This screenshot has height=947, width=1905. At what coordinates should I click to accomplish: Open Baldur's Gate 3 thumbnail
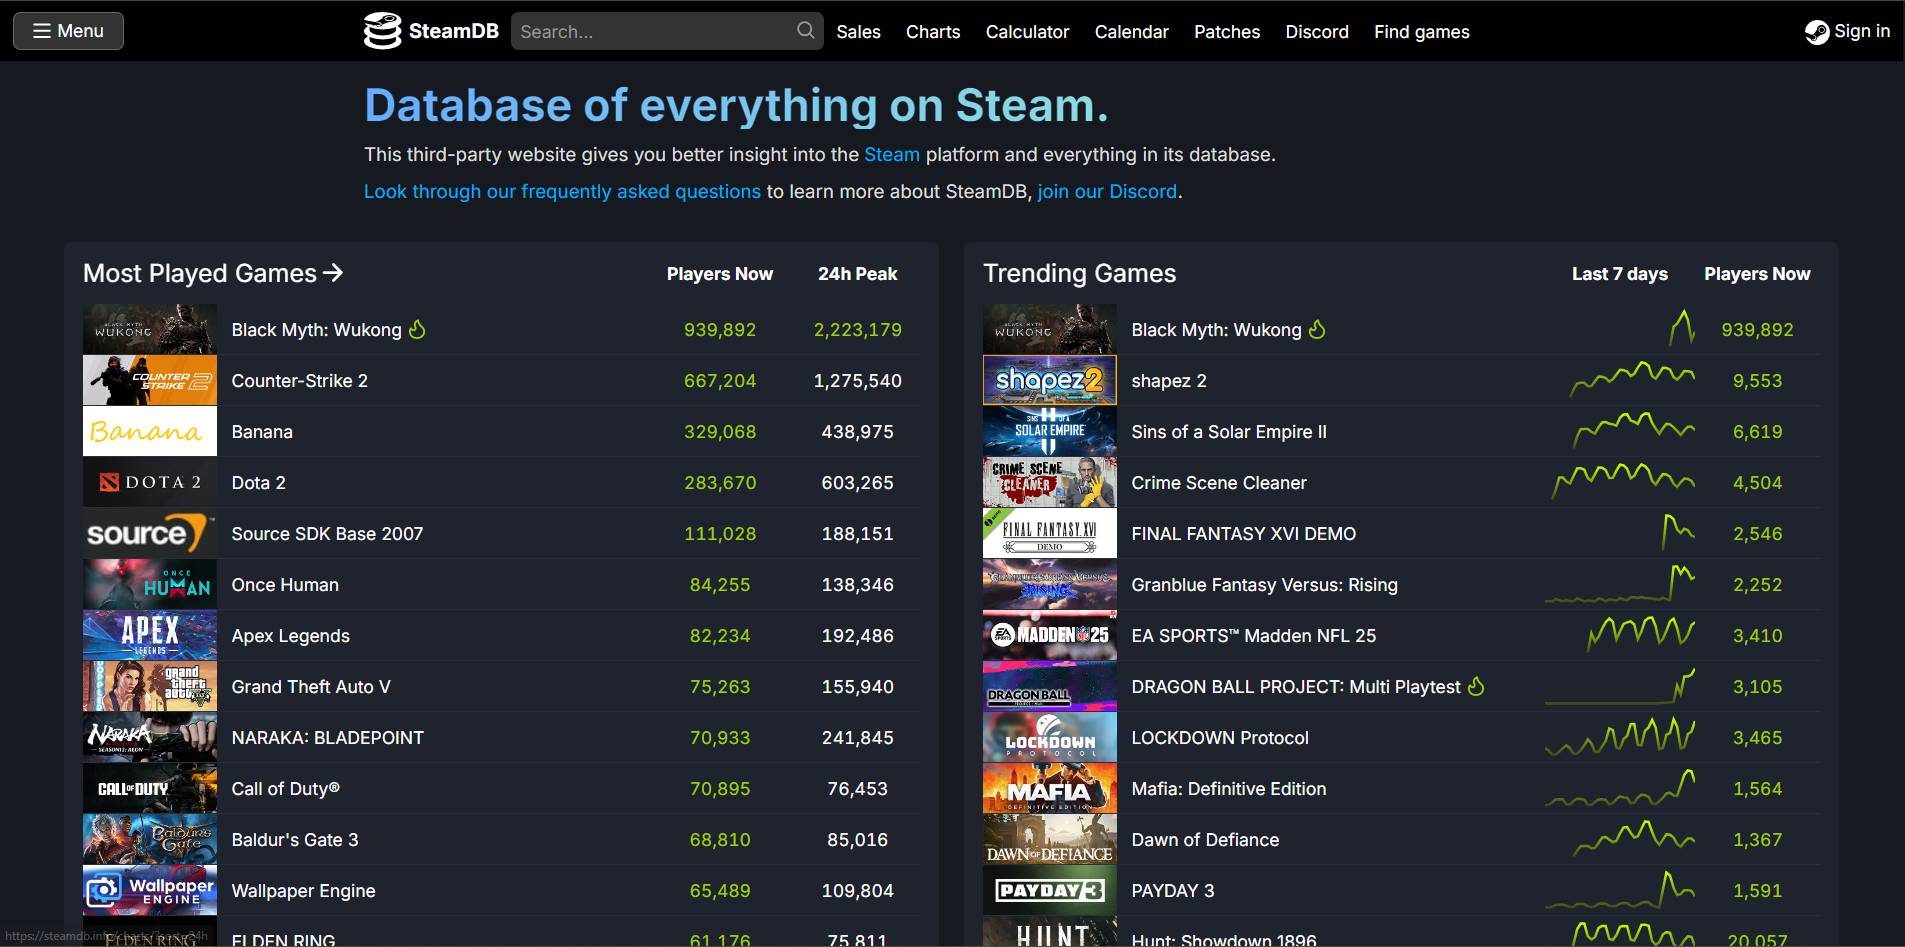150,839
